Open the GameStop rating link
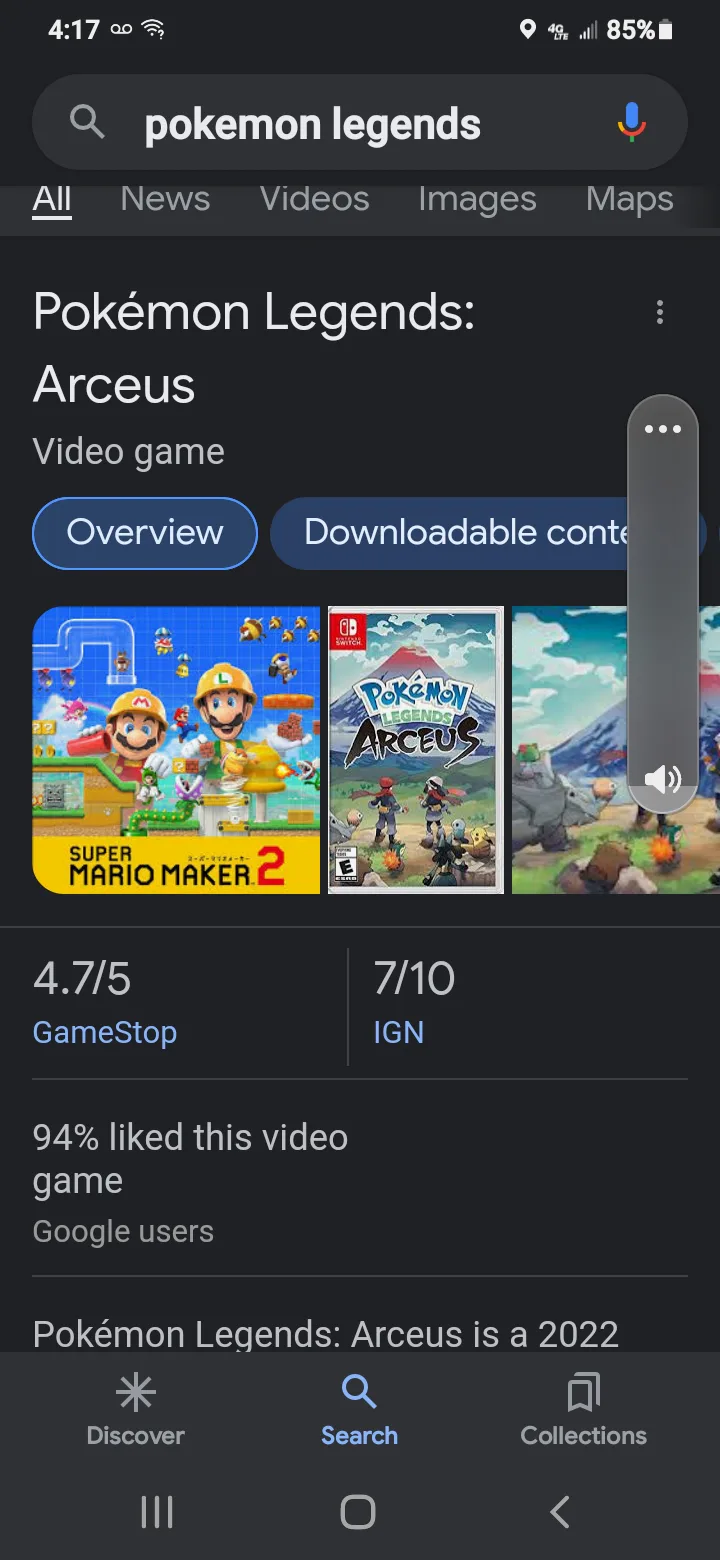The height and width of the screenshot is (1560, 720). (x=105, y=1032)
